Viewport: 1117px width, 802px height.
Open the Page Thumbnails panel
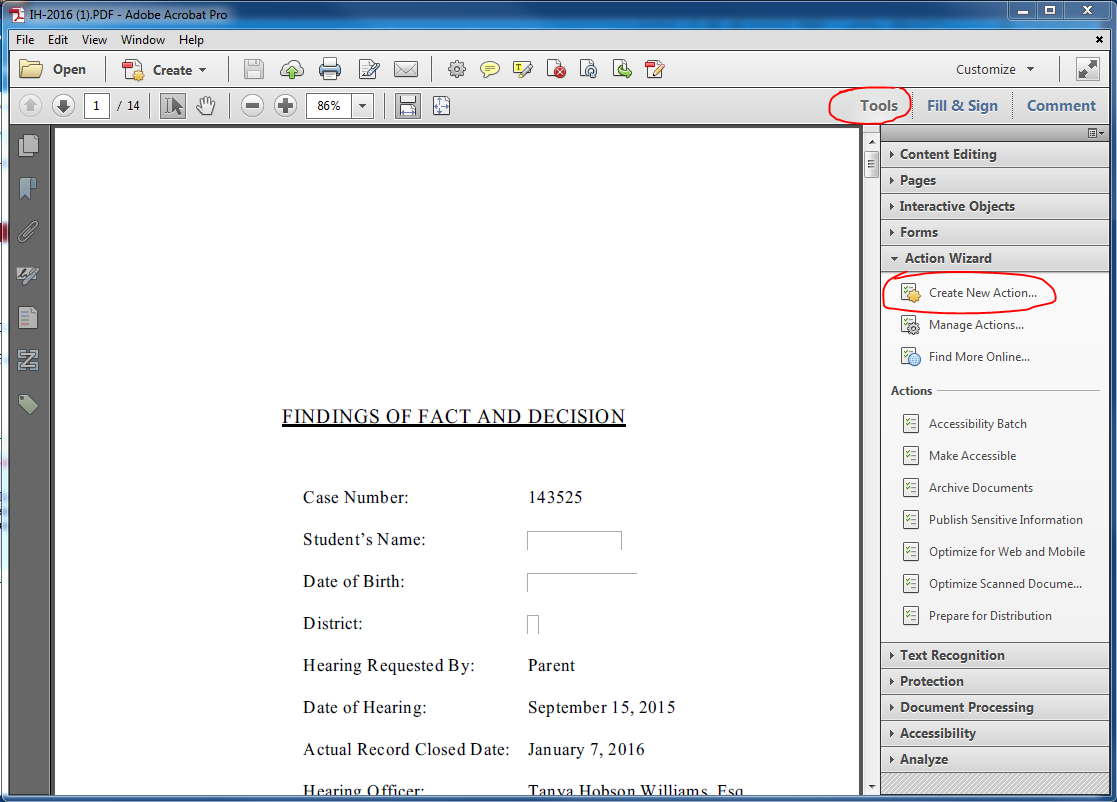pyautogui.click(x=28, y=145)
